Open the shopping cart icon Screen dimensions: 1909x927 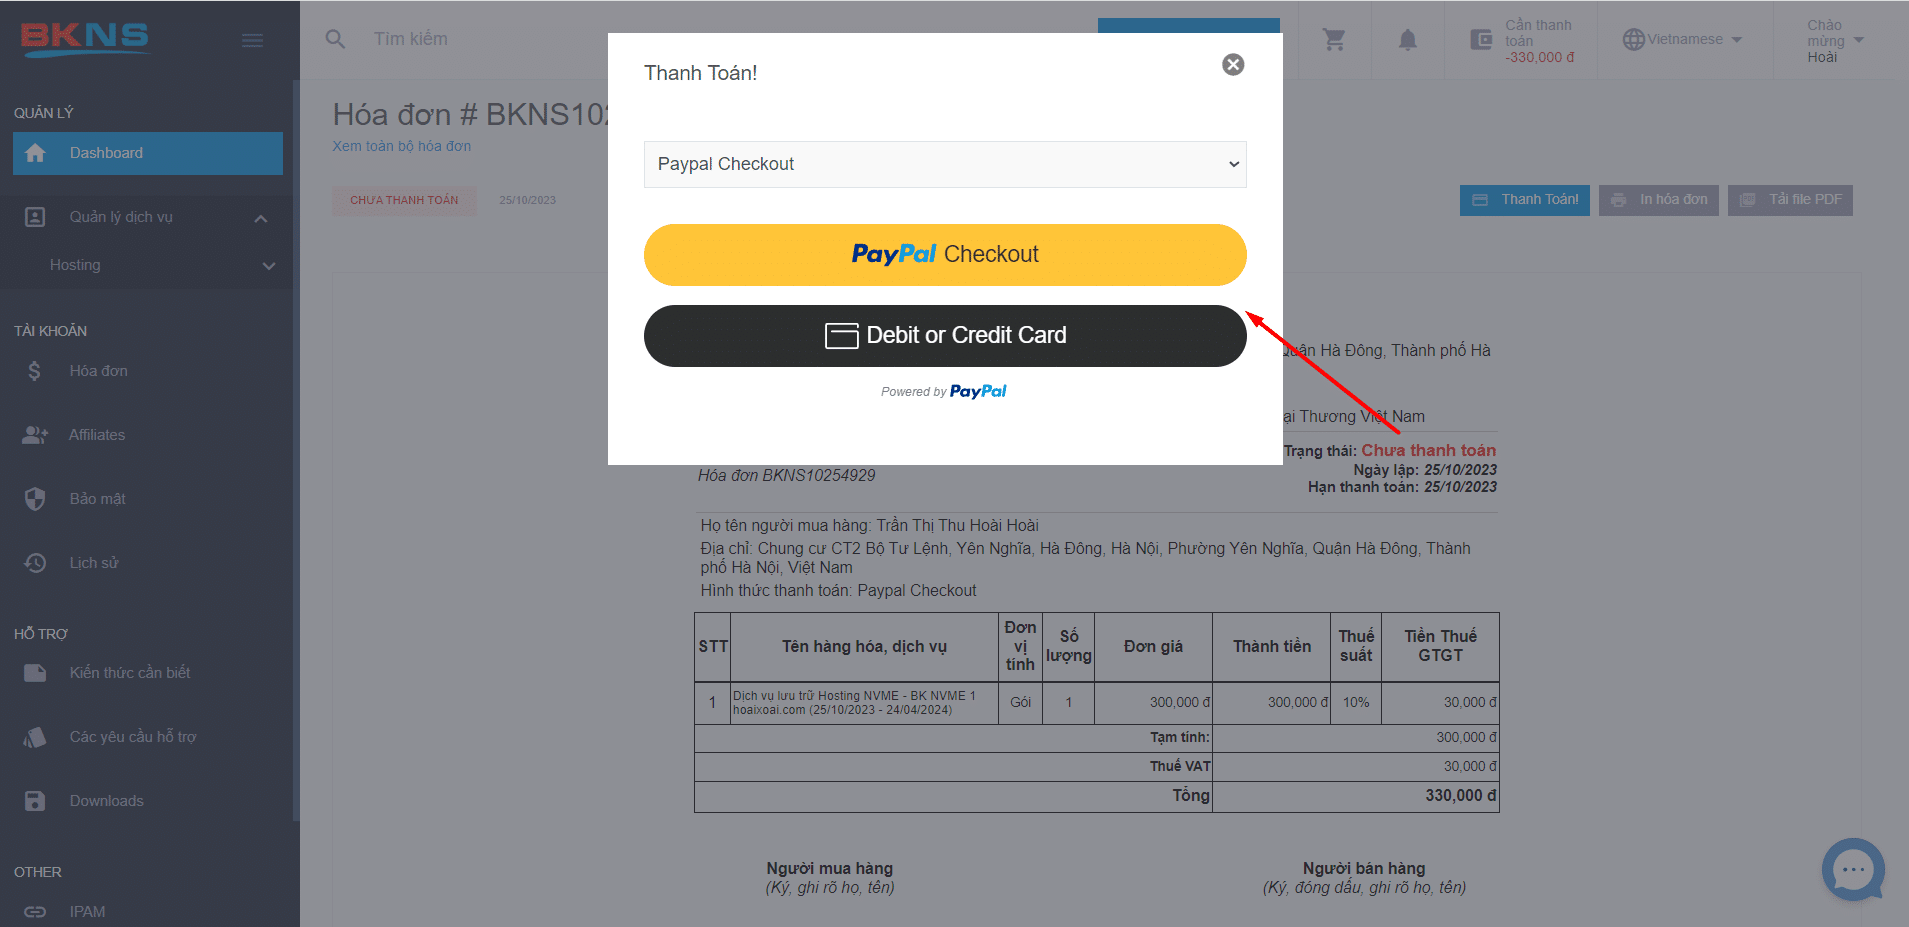(x=1334, y=39)
